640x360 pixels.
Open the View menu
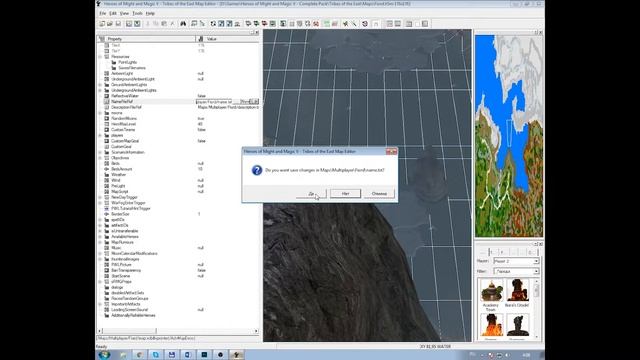124,13
